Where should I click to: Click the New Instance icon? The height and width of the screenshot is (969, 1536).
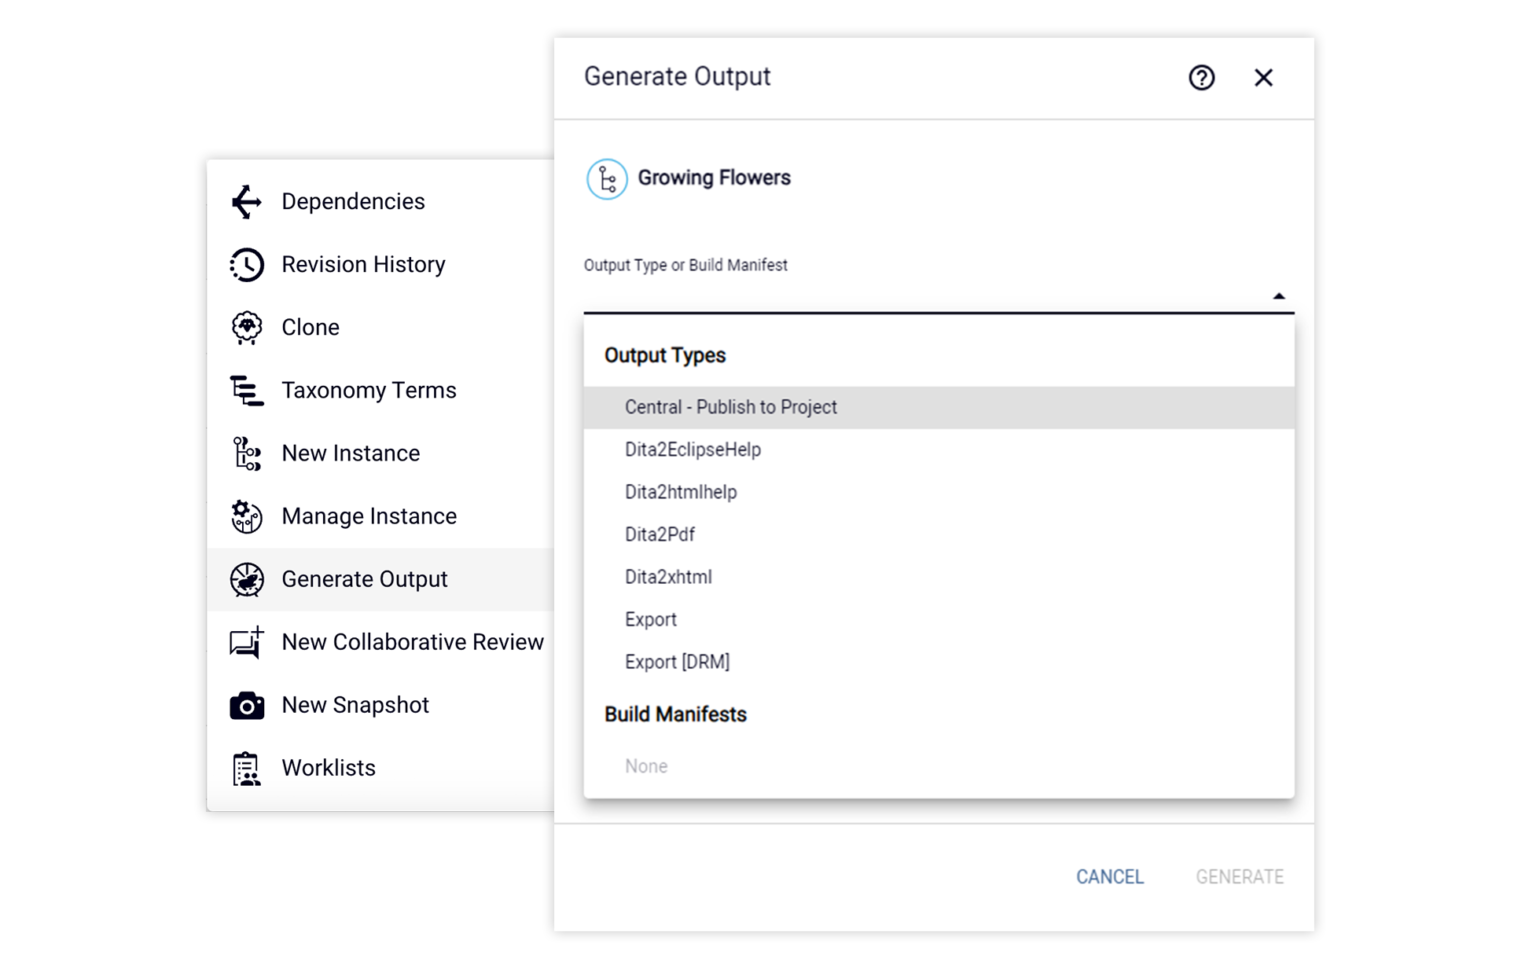[246, 454]
